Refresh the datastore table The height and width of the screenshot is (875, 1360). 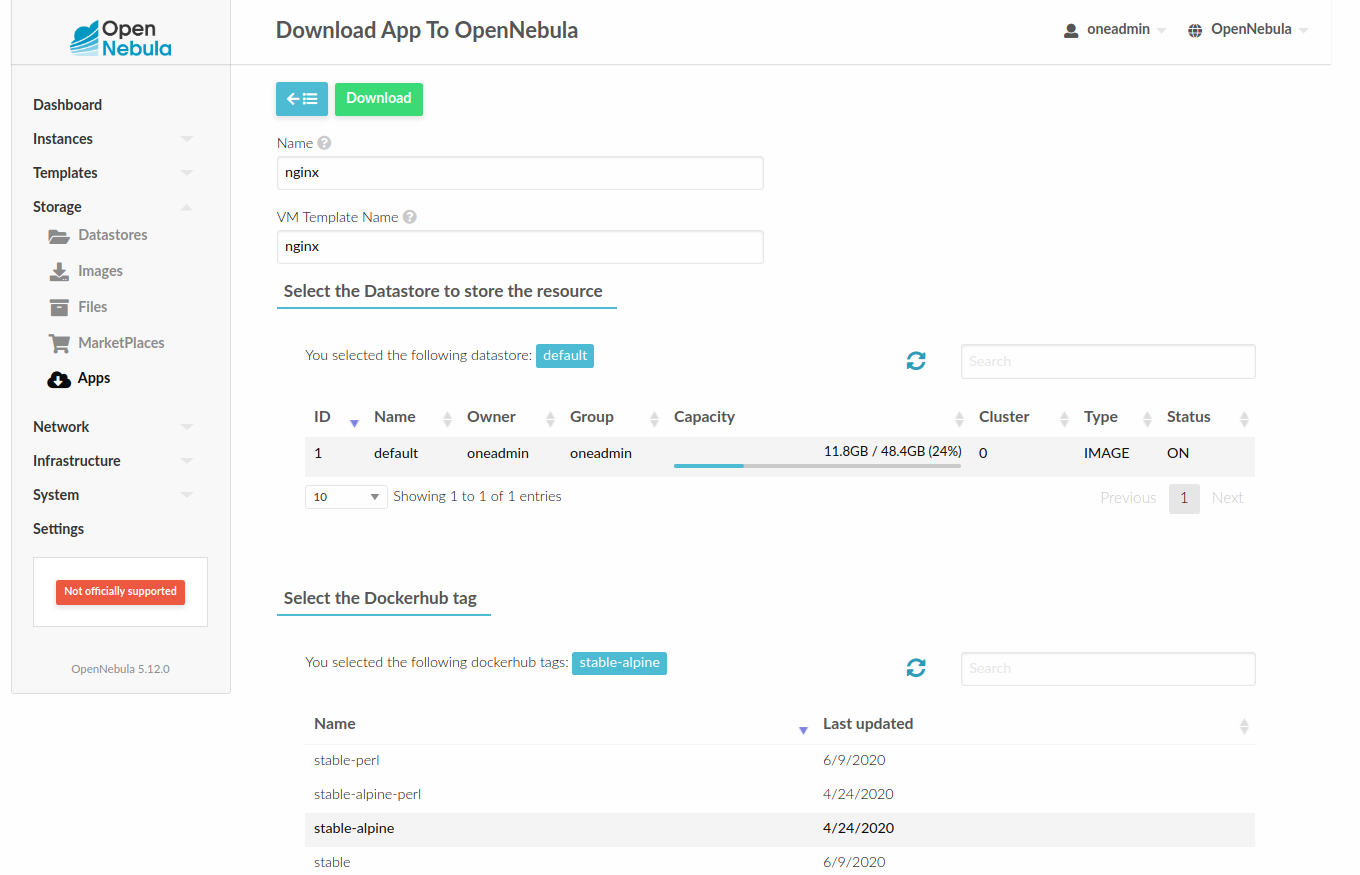coord(916,361)
